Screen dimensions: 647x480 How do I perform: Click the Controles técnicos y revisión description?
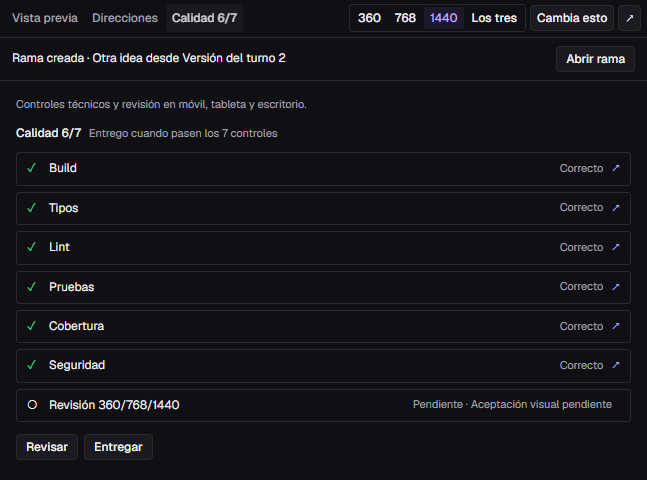[x=161, y=104]
